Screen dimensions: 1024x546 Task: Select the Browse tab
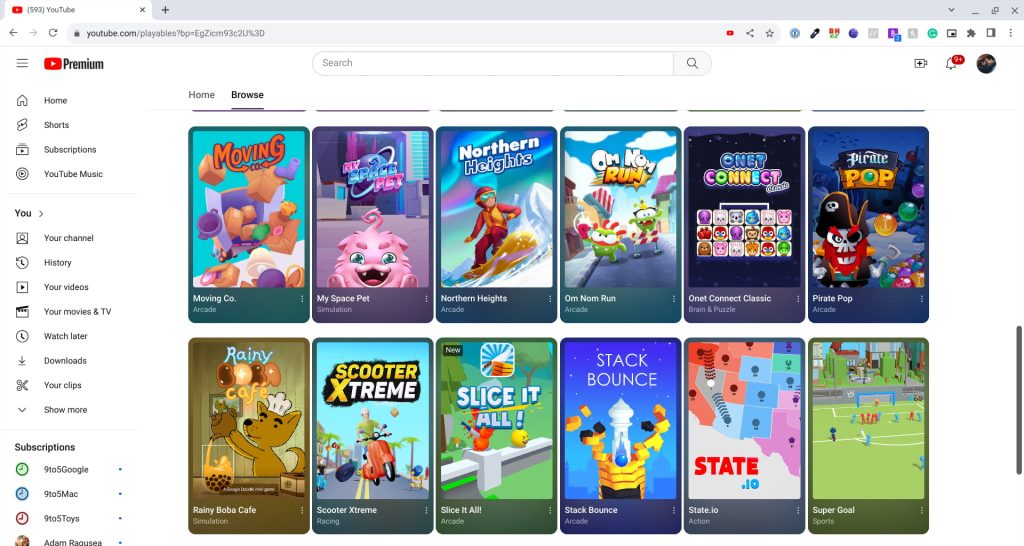pyautogui.click(x=247, y=95)
